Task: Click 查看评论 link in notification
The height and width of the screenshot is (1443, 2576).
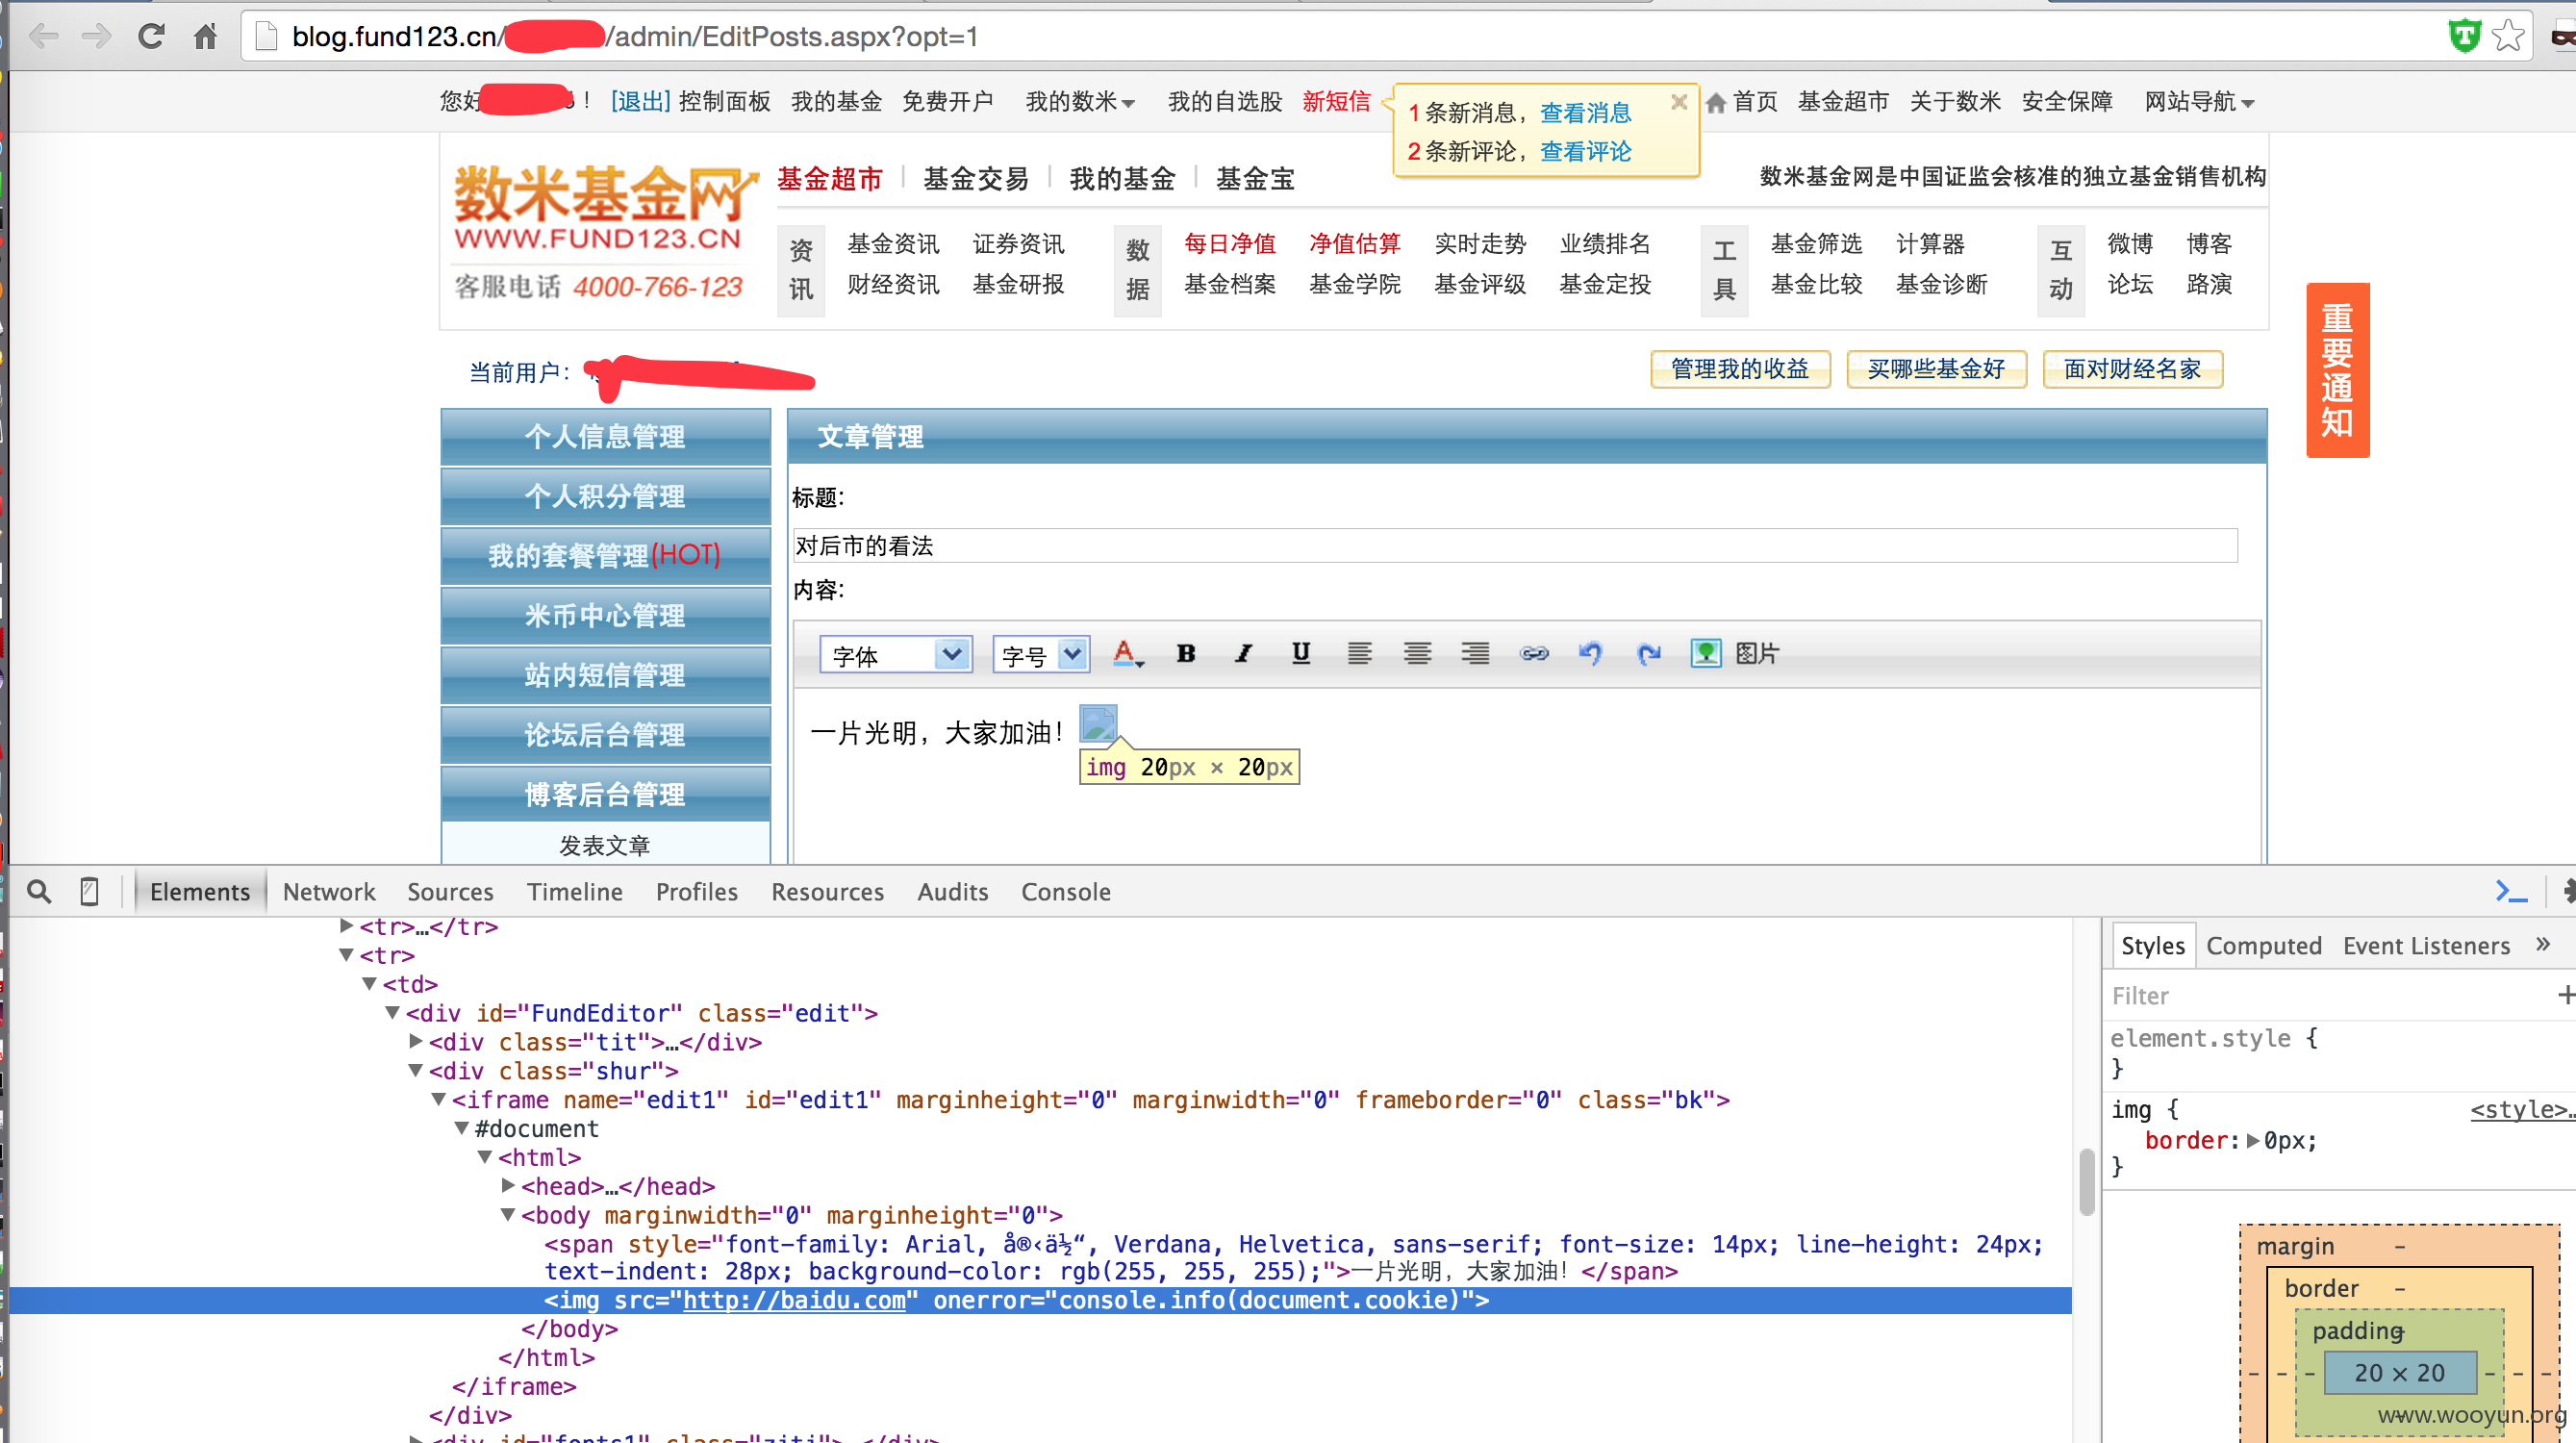Action: pyautogui.click(x=1585, y=151)
